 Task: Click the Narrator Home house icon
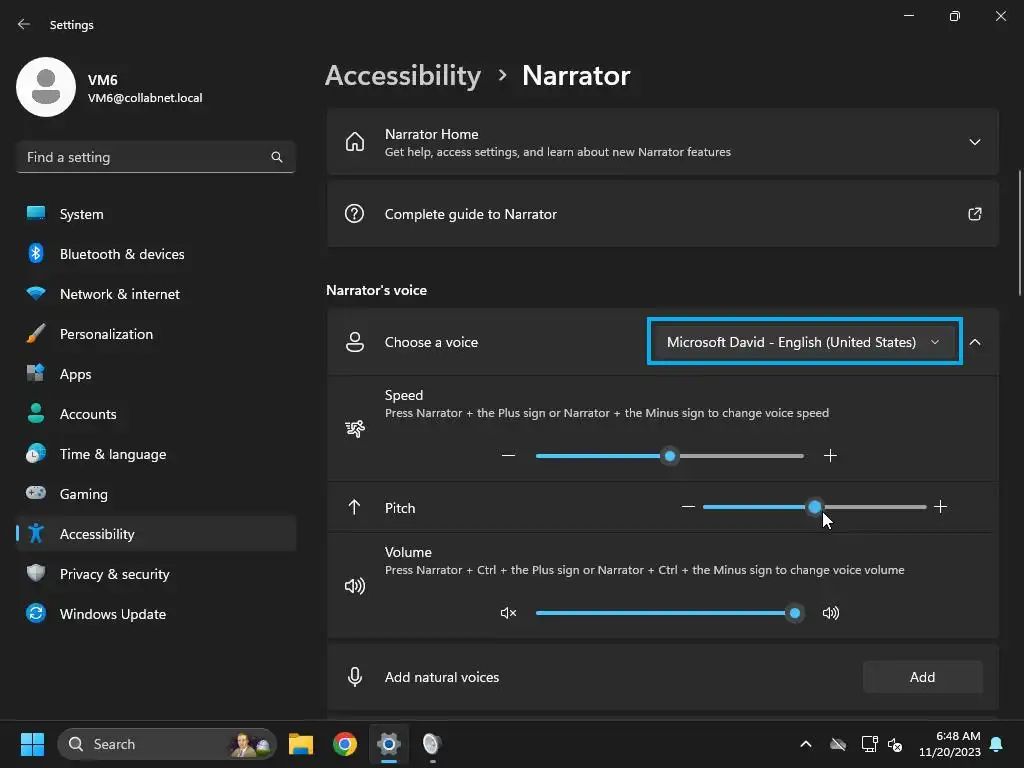(355, 142)
